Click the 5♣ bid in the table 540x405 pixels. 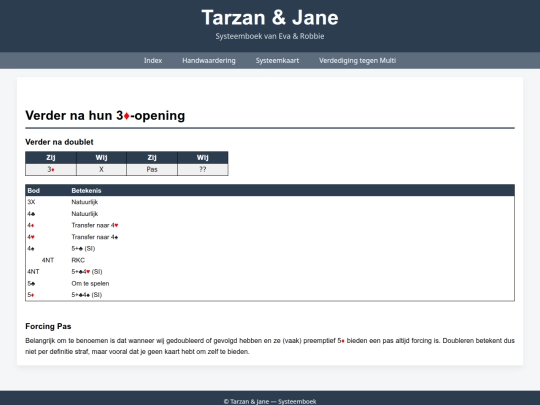pyautogui.click(x=31, y=283)
